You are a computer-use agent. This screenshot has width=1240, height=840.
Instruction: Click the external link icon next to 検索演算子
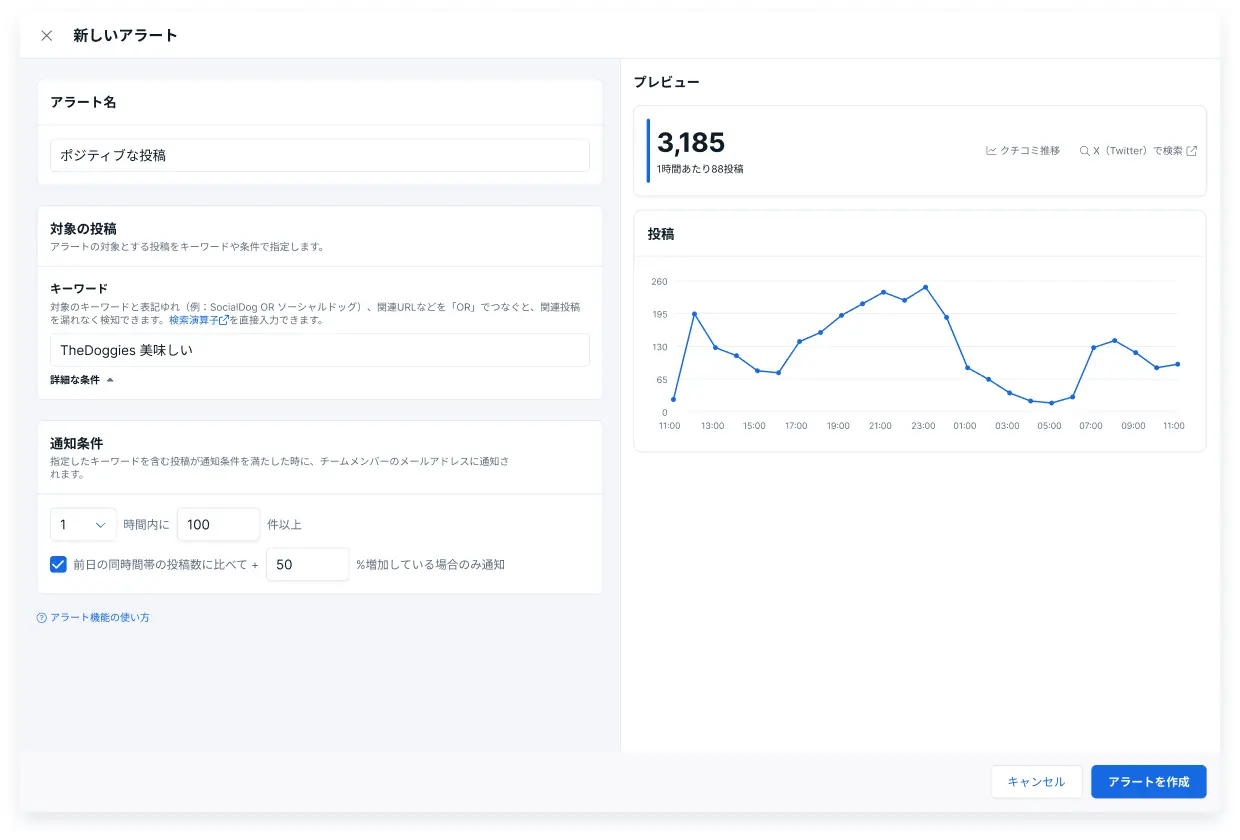224,320
